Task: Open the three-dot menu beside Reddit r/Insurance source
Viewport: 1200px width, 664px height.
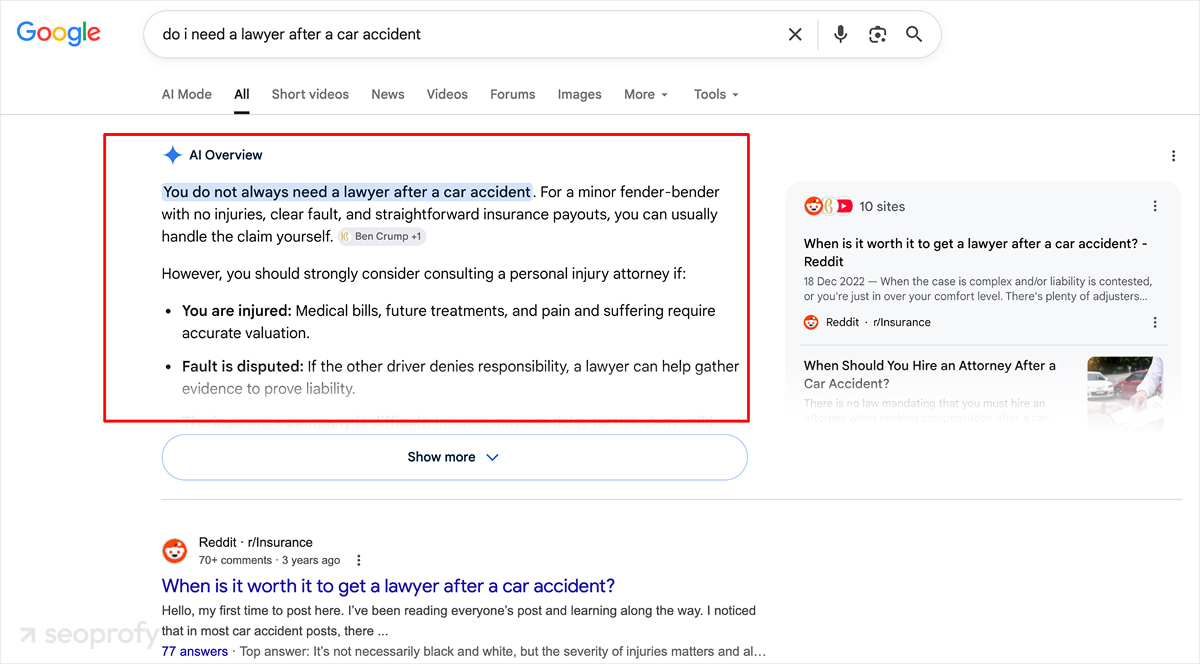Action: (1155, 322)
